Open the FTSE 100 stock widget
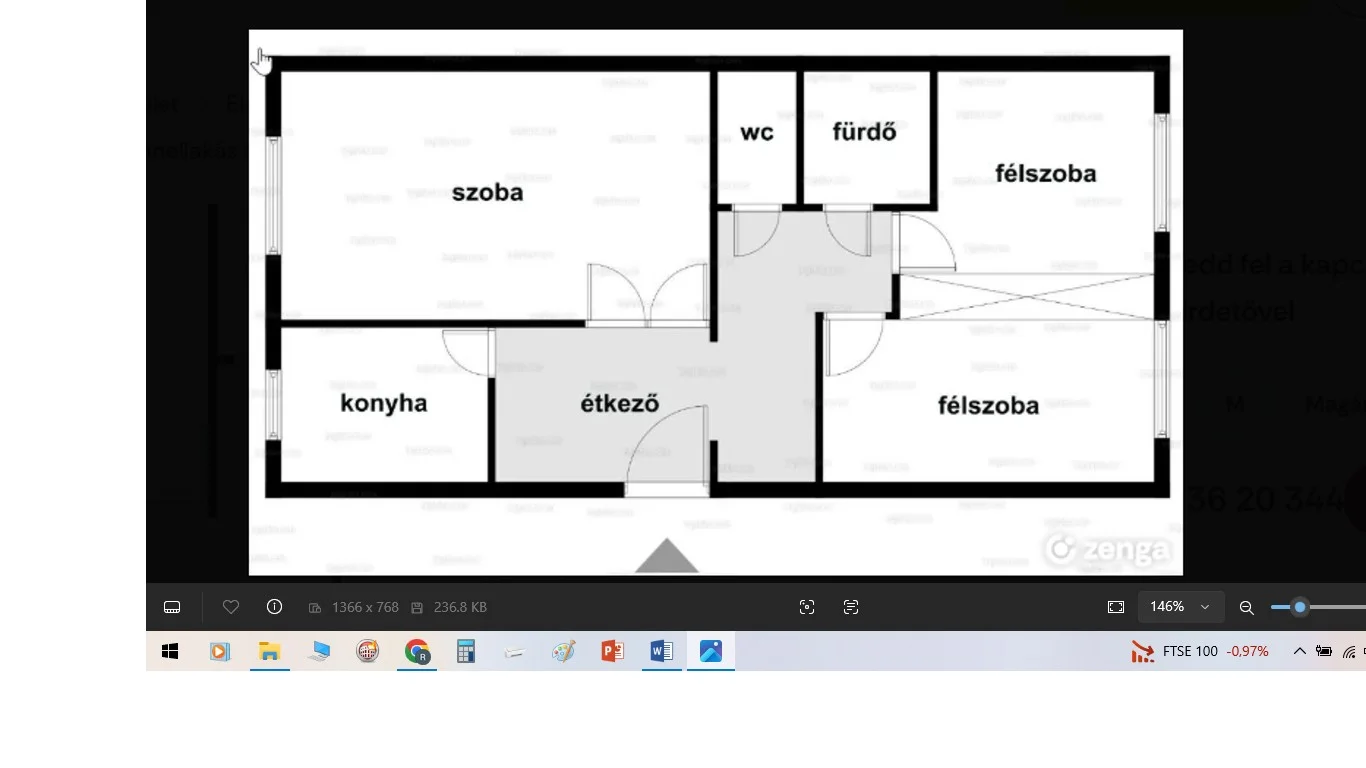 click(1200, 651)
